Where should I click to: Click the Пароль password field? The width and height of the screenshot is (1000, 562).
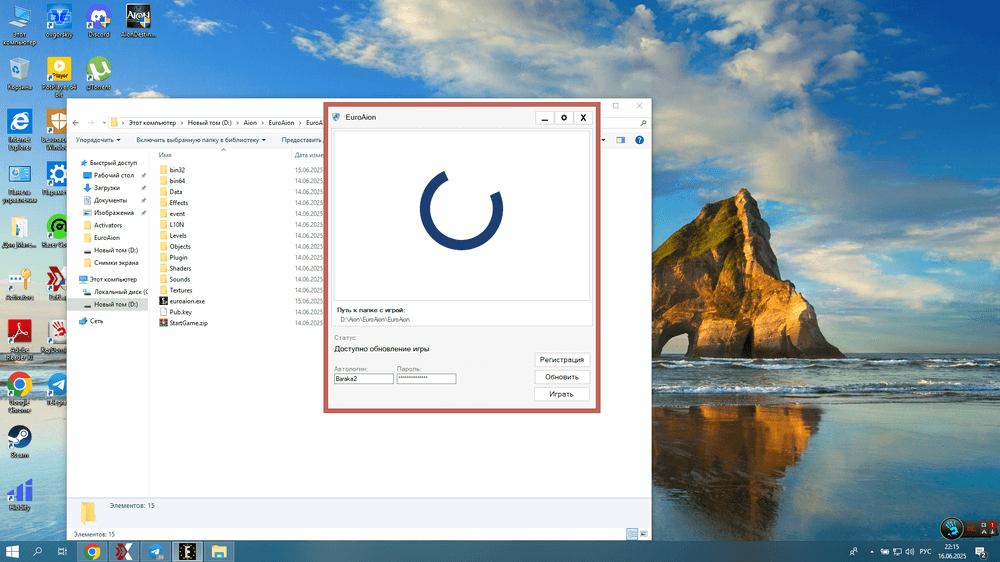tap(426, 379)
